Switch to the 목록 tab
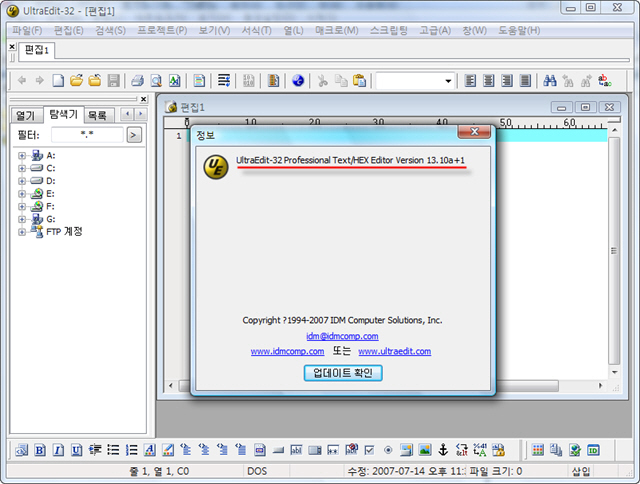Viewport: 640px width, 484px height. click(97, 115)
